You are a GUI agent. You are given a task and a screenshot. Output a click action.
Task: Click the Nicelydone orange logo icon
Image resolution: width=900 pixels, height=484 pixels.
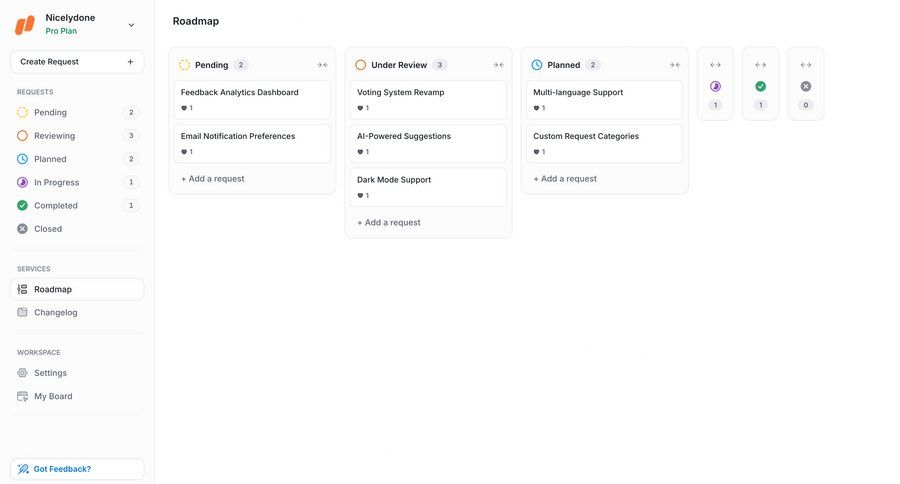click(x=25, y=24)
